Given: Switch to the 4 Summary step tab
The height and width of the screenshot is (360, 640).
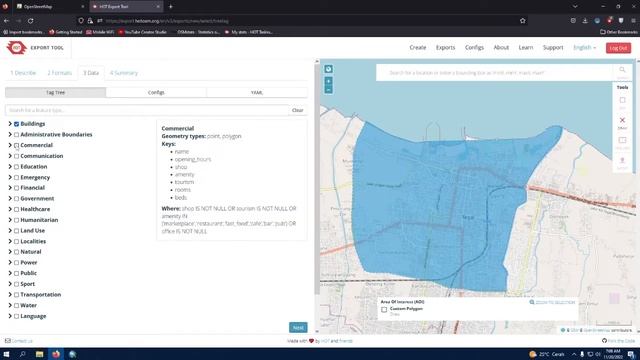Looking at the screenshot, I should (124, 73).
